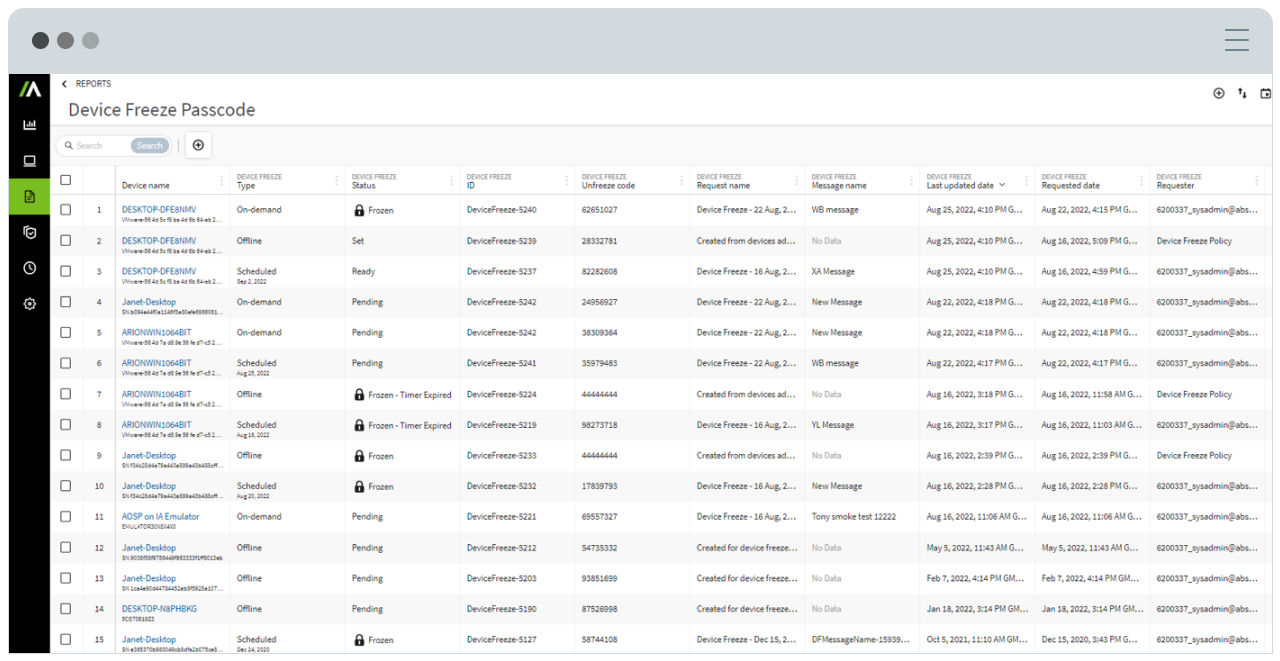This screenshot has width=1280, height=661.
Task: Sort by the Device name column header
Action: pyautogui.click(x=146, y=185)
